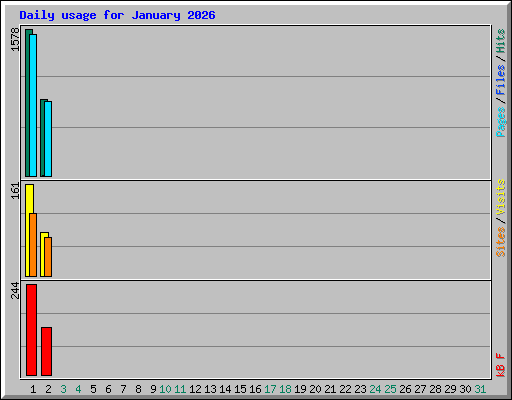Viewport: 512px width, 400px height.
Task: Click day label 7 on the axis
Action: pyautogui.click(x=123, y=389)
